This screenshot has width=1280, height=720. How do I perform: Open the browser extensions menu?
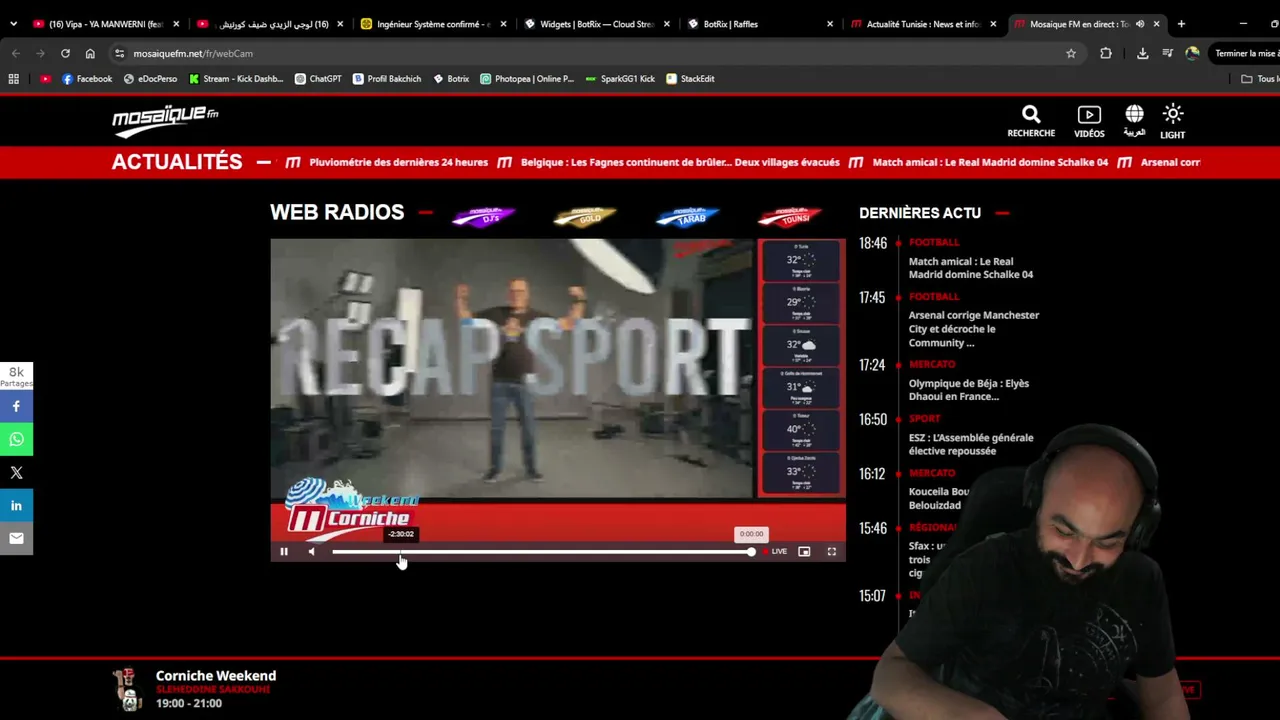[x=1106, y=53]
